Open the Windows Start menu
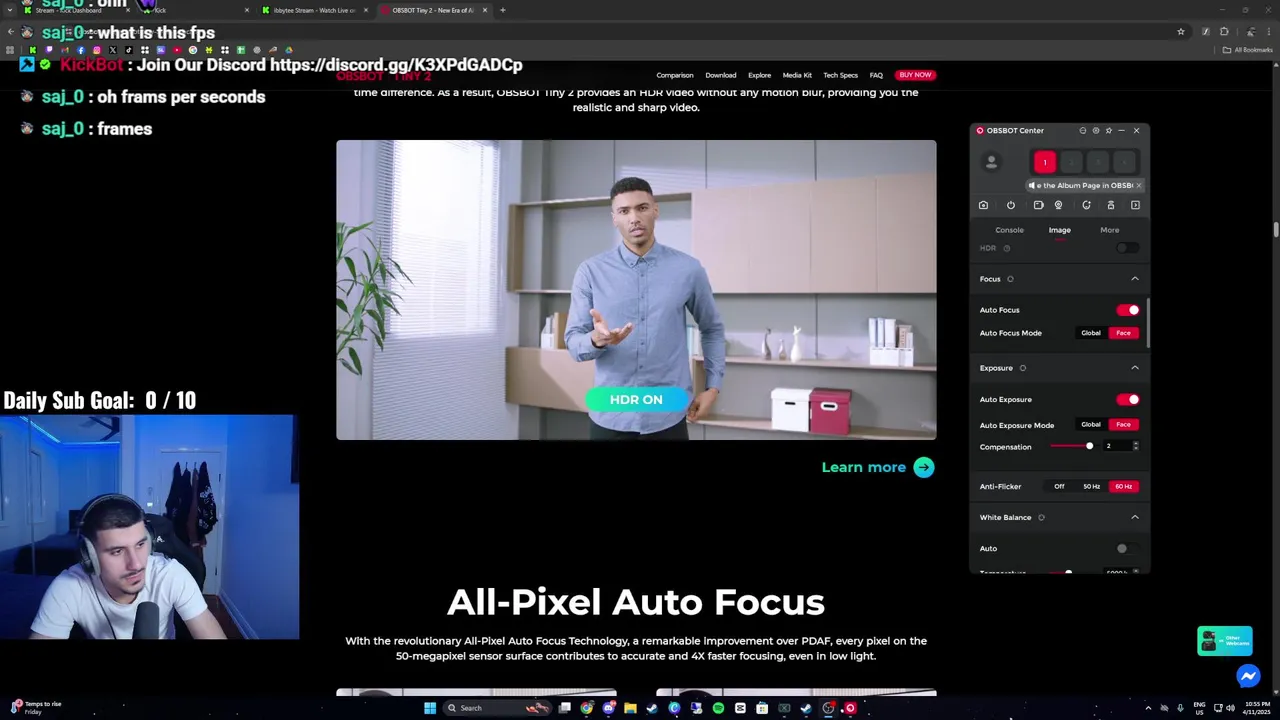Screen dimensions: 1280x720 pos(430,708)
